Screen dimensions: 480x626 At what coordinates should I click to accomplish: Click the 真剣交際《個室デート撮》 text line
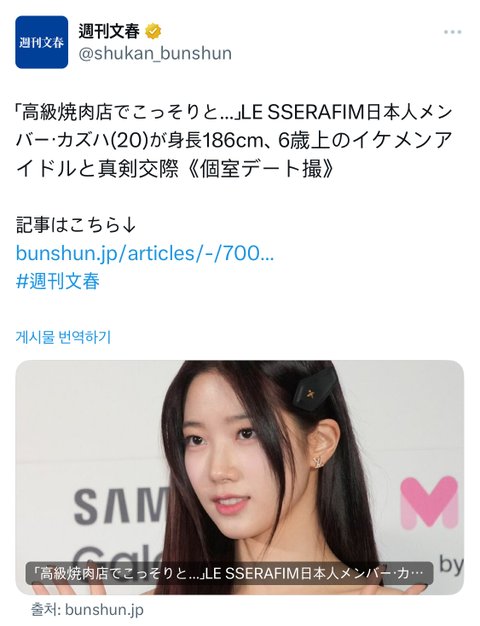[216, 169]
